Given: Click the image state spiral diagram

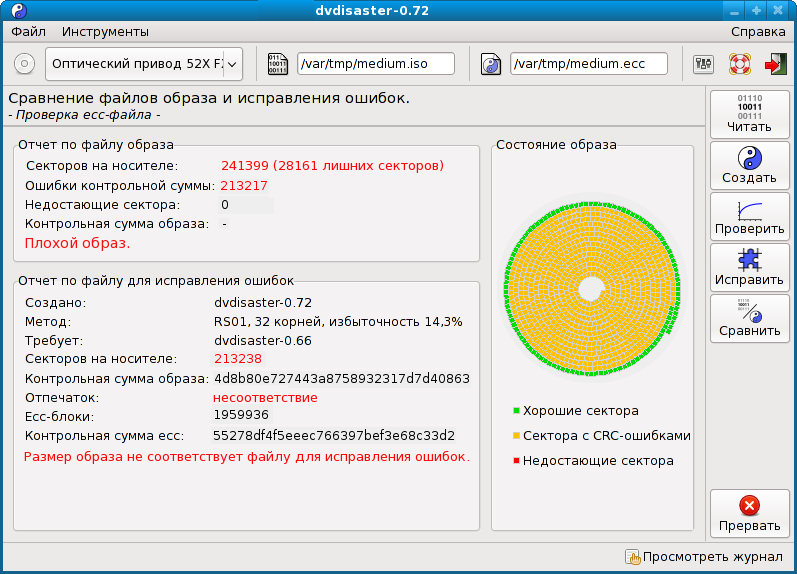Looking at the screenshot, I should click(592, 289).
